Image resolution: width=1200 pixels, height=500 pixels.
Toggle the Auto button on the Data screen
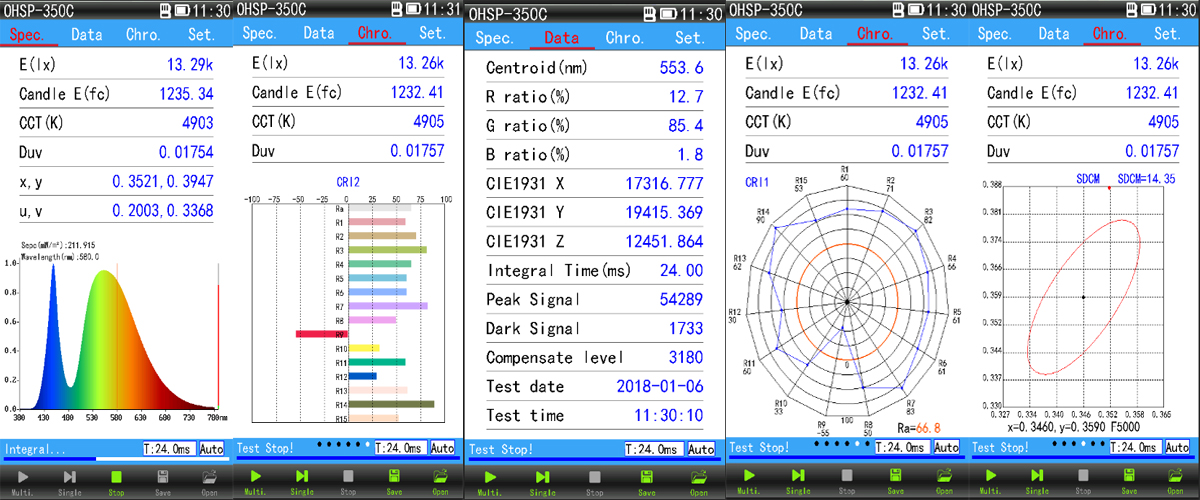tap(702, 450)
